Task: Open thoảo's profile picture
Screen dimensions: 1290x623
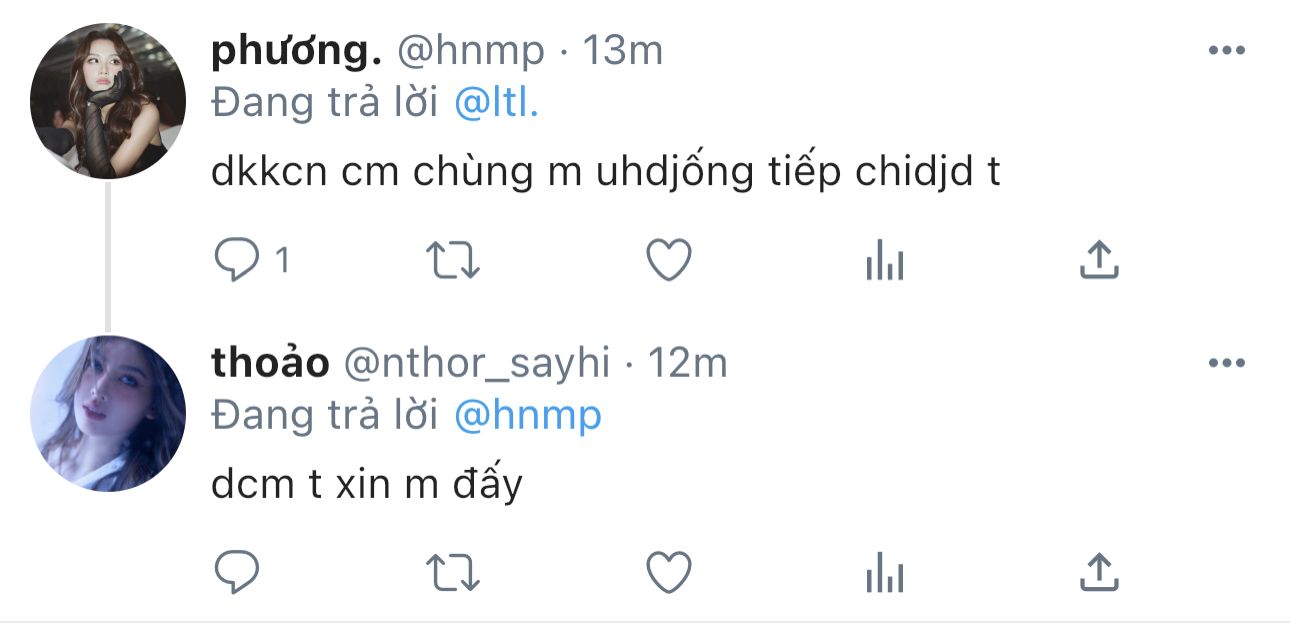Action: pyautogui.click(x=108, y=413)
